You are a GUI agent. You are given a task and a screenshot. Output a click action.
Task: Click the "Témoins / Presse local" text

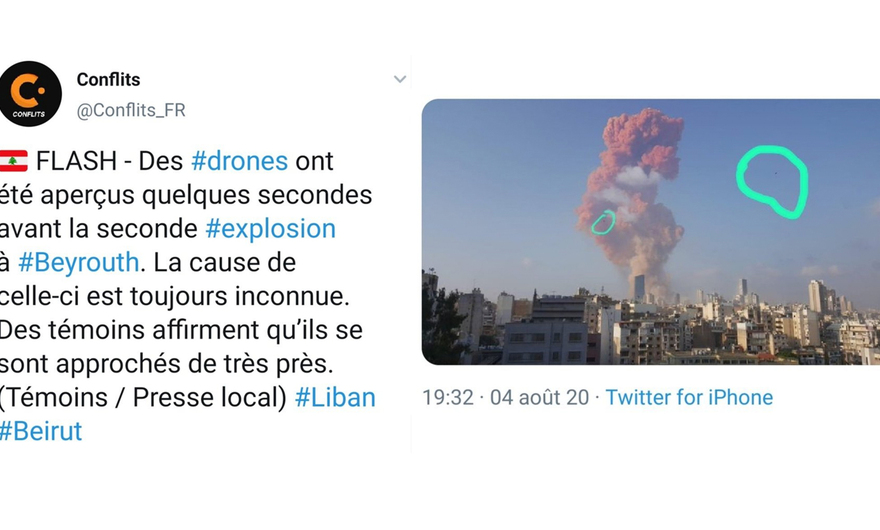pos(143,398)
